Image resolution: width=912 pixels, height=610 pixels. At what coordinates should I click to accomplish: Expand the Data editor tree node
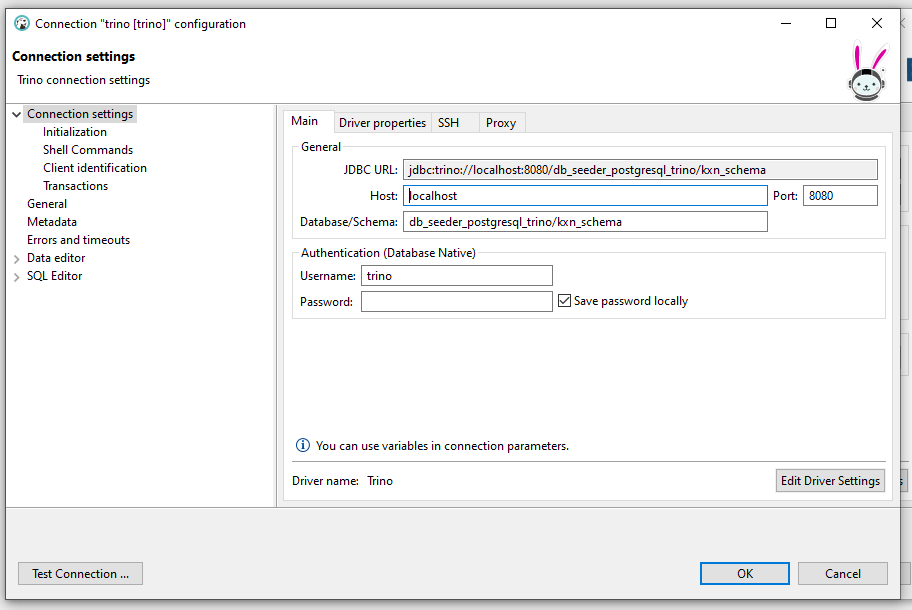pyautogui.click(x=16, y=259)
